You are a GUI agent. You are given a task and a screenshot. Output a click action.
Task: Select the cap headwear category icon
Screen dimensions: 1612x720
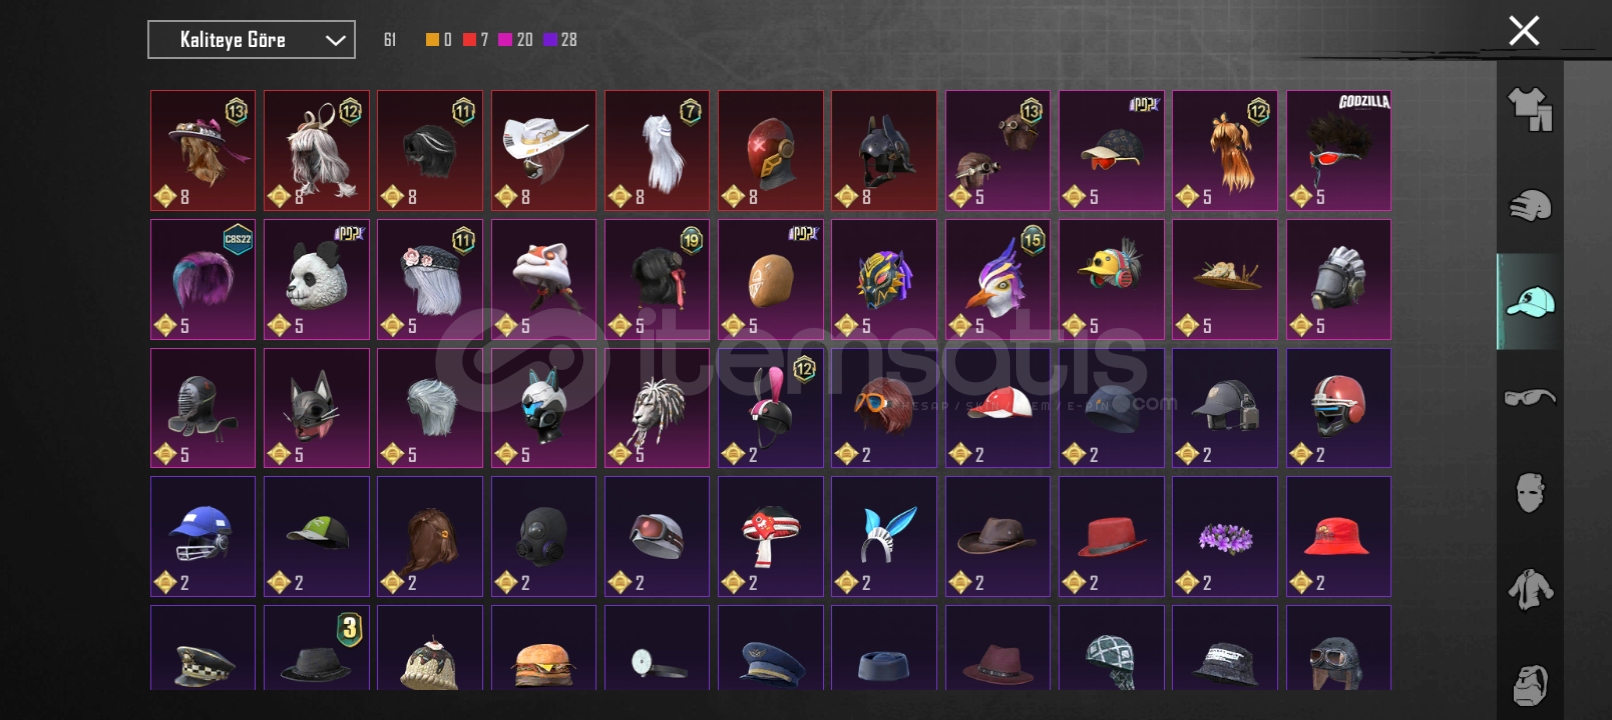pyautogui.click(x=1530, y=302)
